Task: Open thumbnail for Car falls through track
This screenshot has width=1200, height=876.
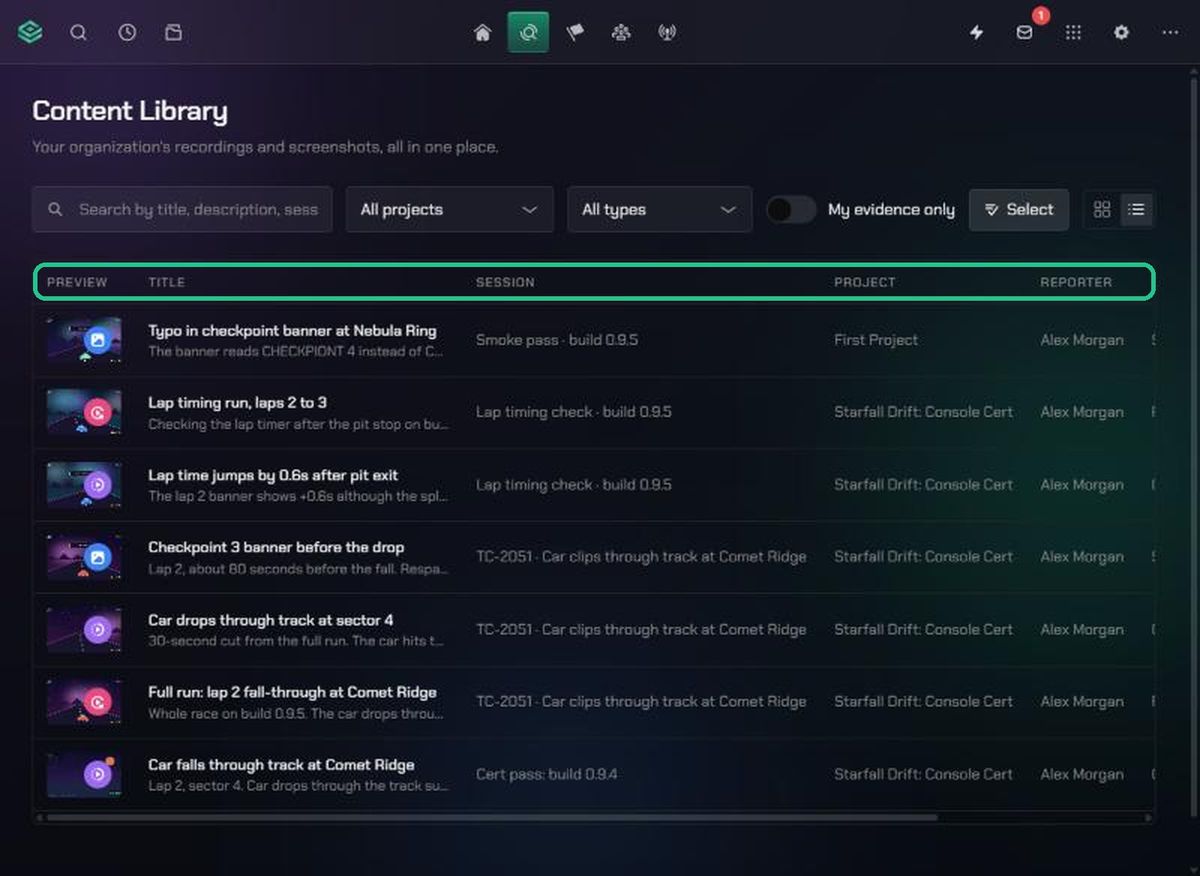Action: (84, 774)
